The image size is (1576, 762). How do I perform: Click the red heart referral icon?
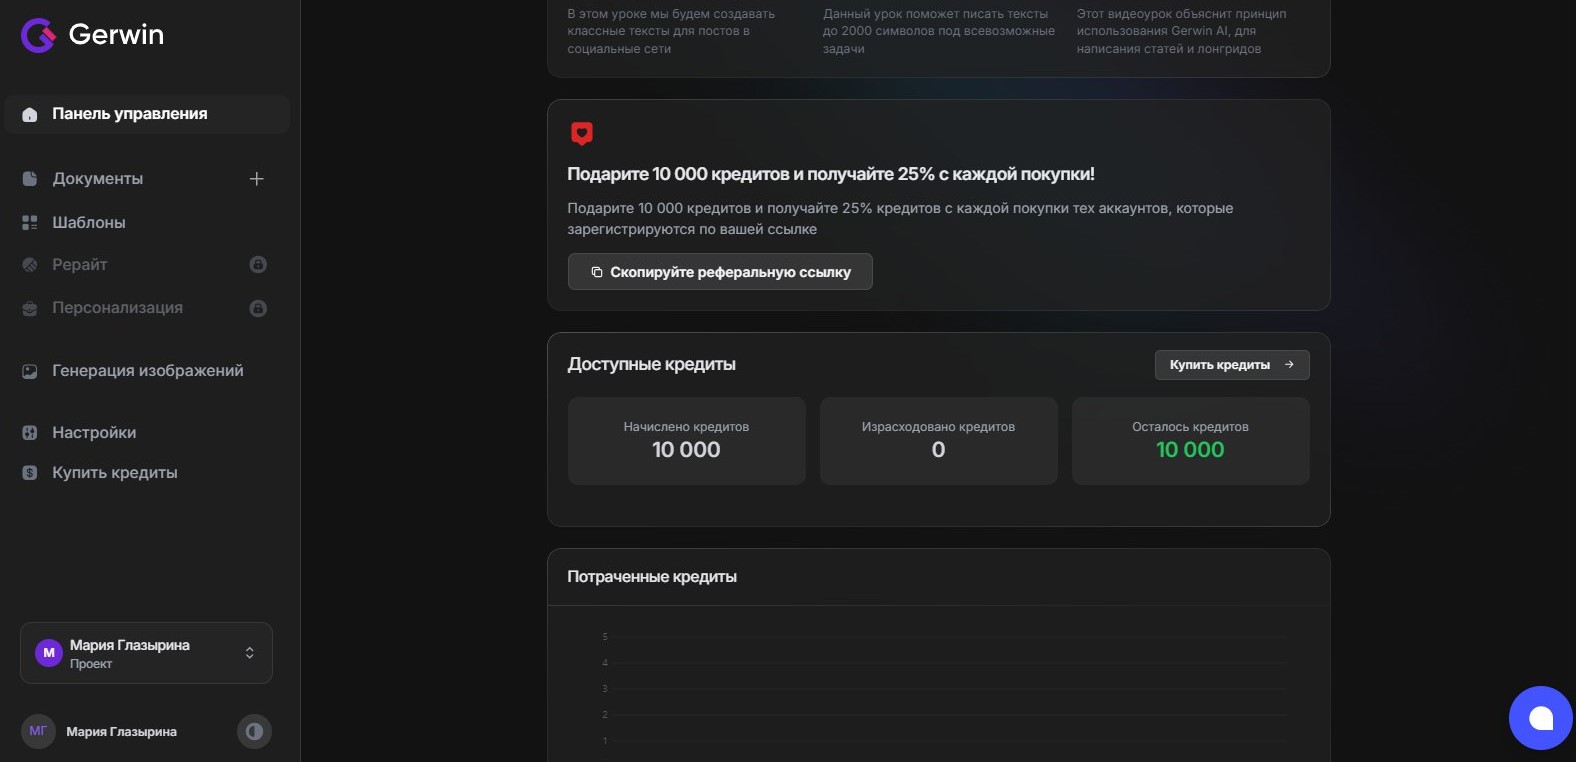click(x=582, y=134)
